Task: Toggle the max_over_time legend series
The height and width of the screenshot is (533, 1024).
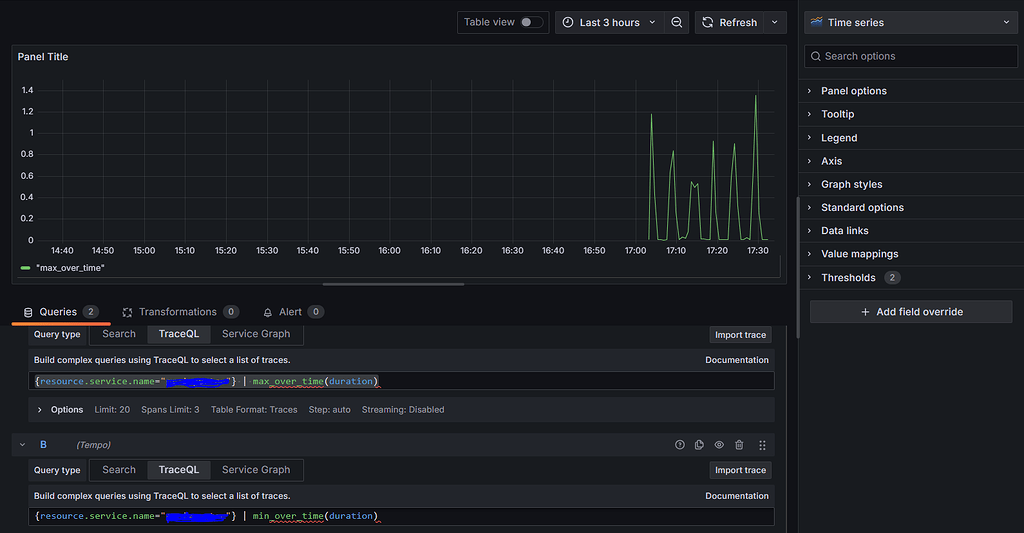Action: 70,268
